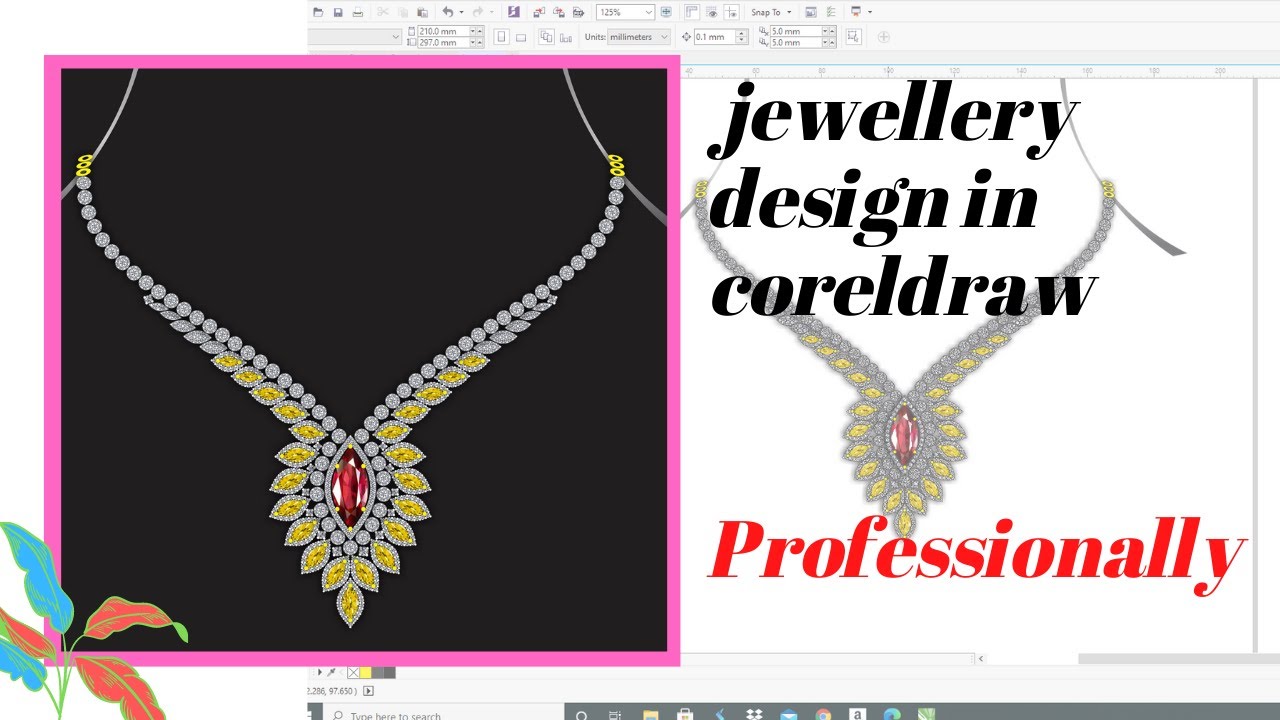Apply the layout to the Current page only
The height and width of the screenshot is (720, 1280).
coord(566,37)
